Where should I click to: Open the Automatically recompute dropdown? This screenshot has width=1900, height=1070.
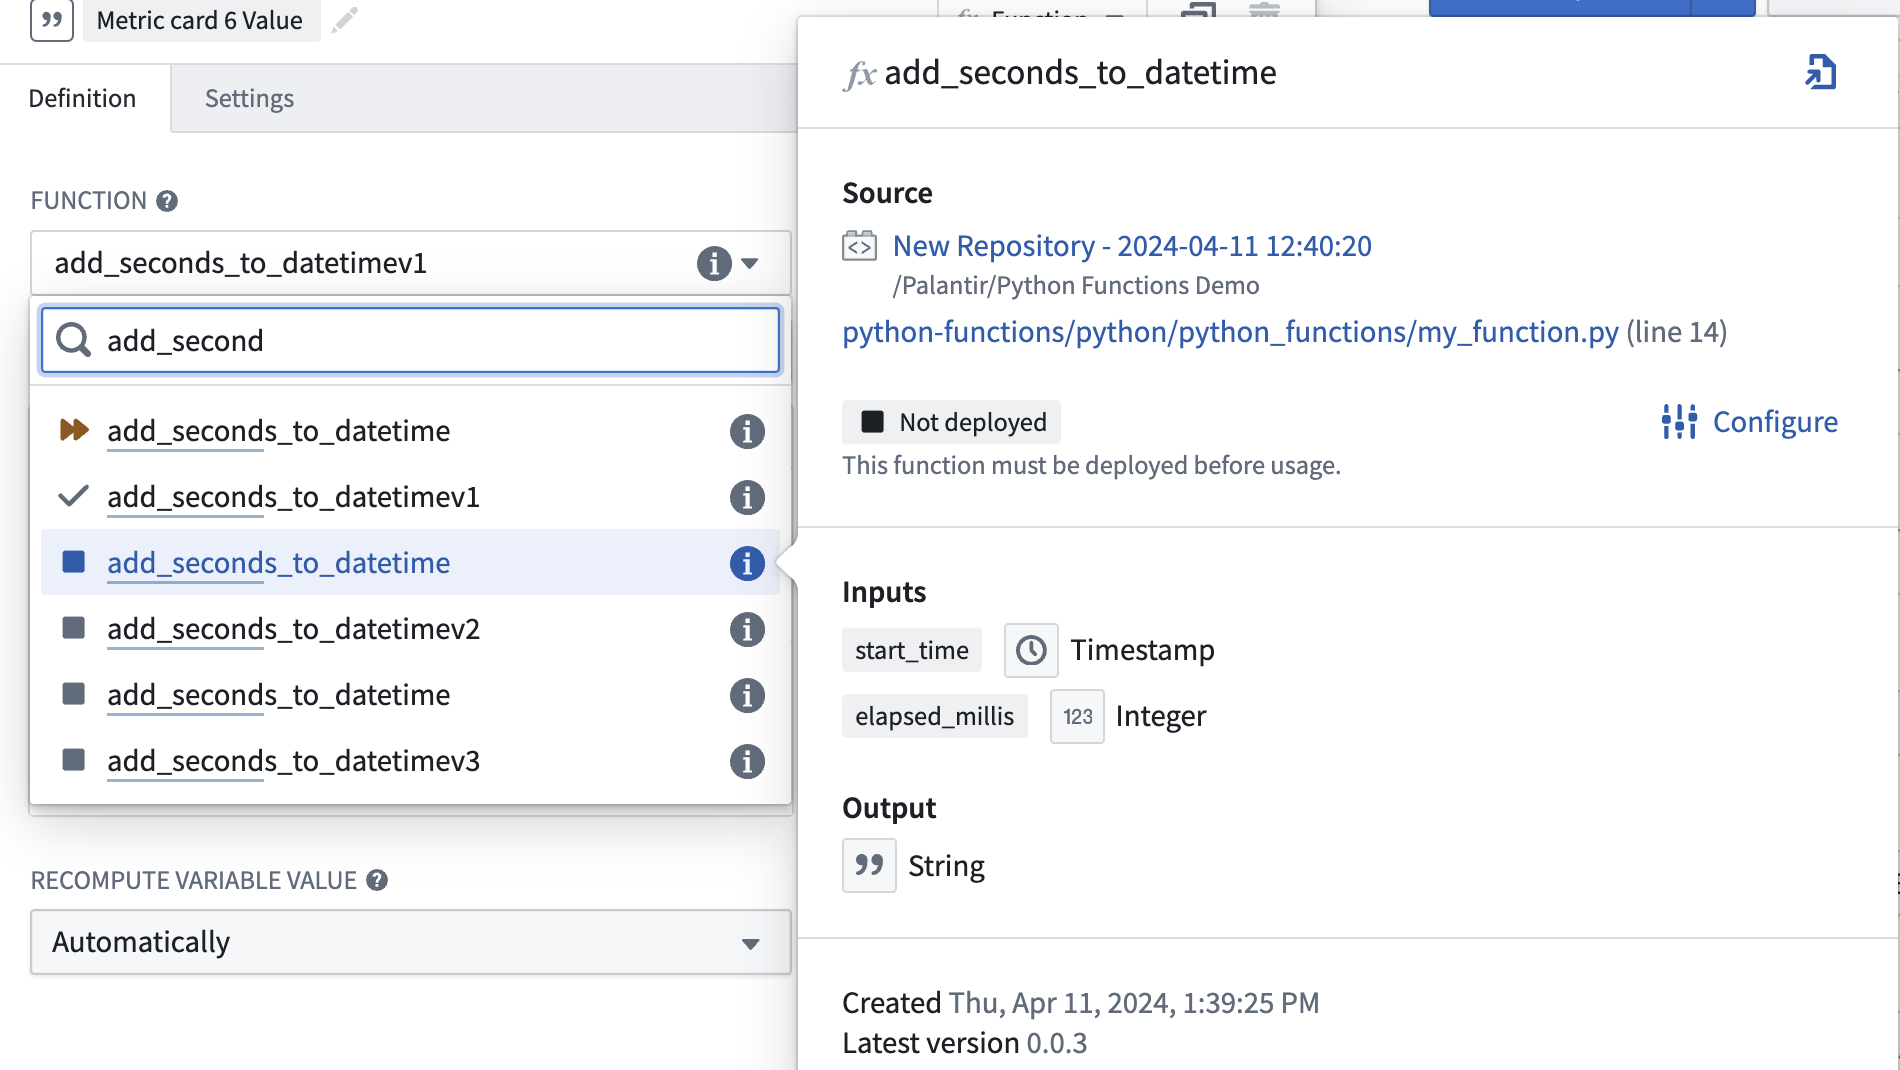(410, 942)
